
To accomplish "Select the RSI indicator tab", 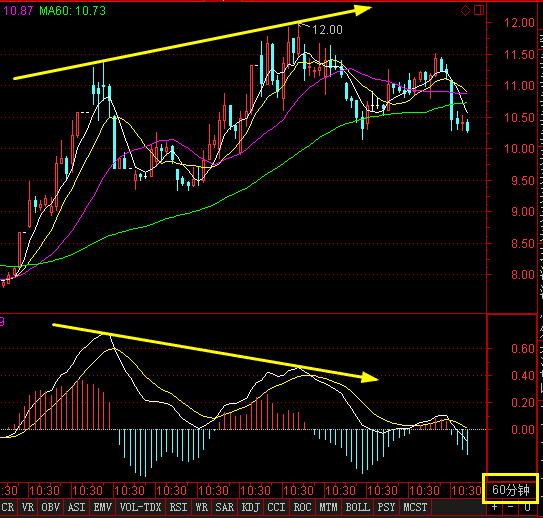I will pyautogui.click(x=178, y=507).
